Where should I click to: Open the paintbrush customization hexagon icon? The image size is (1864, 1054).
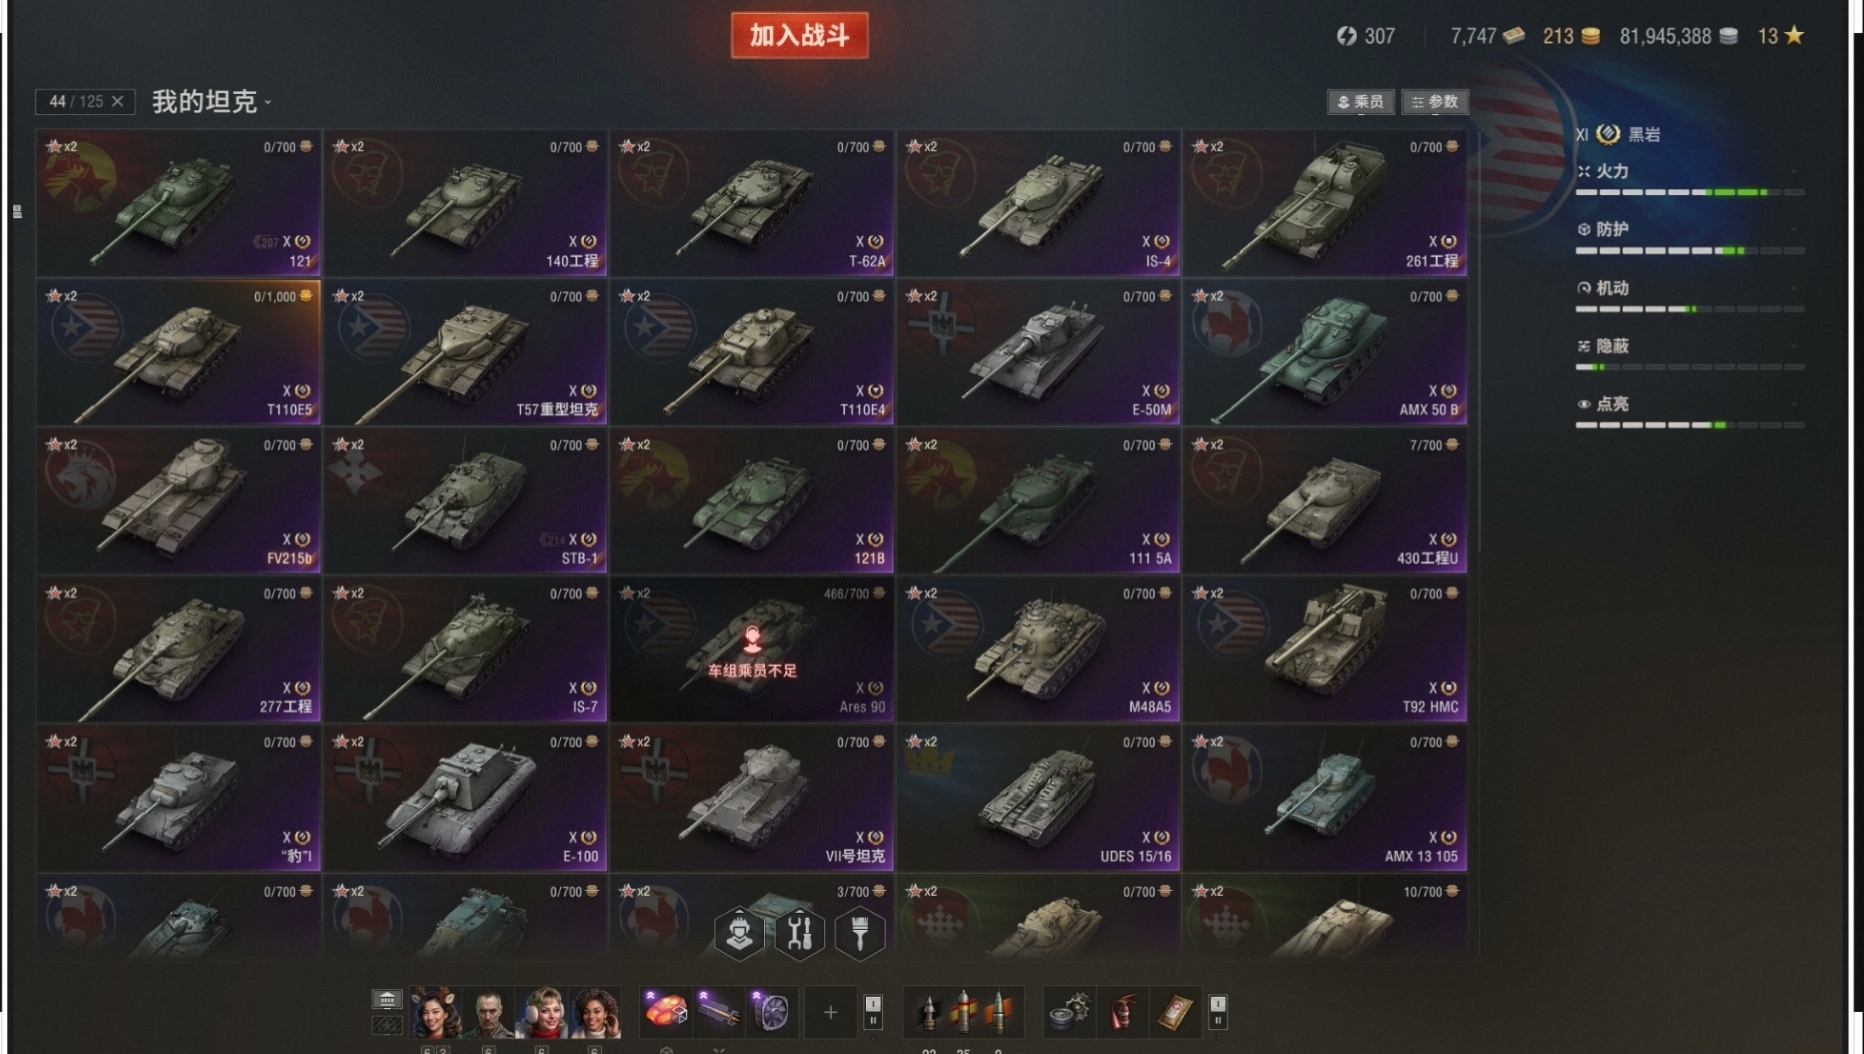point(860,933)
